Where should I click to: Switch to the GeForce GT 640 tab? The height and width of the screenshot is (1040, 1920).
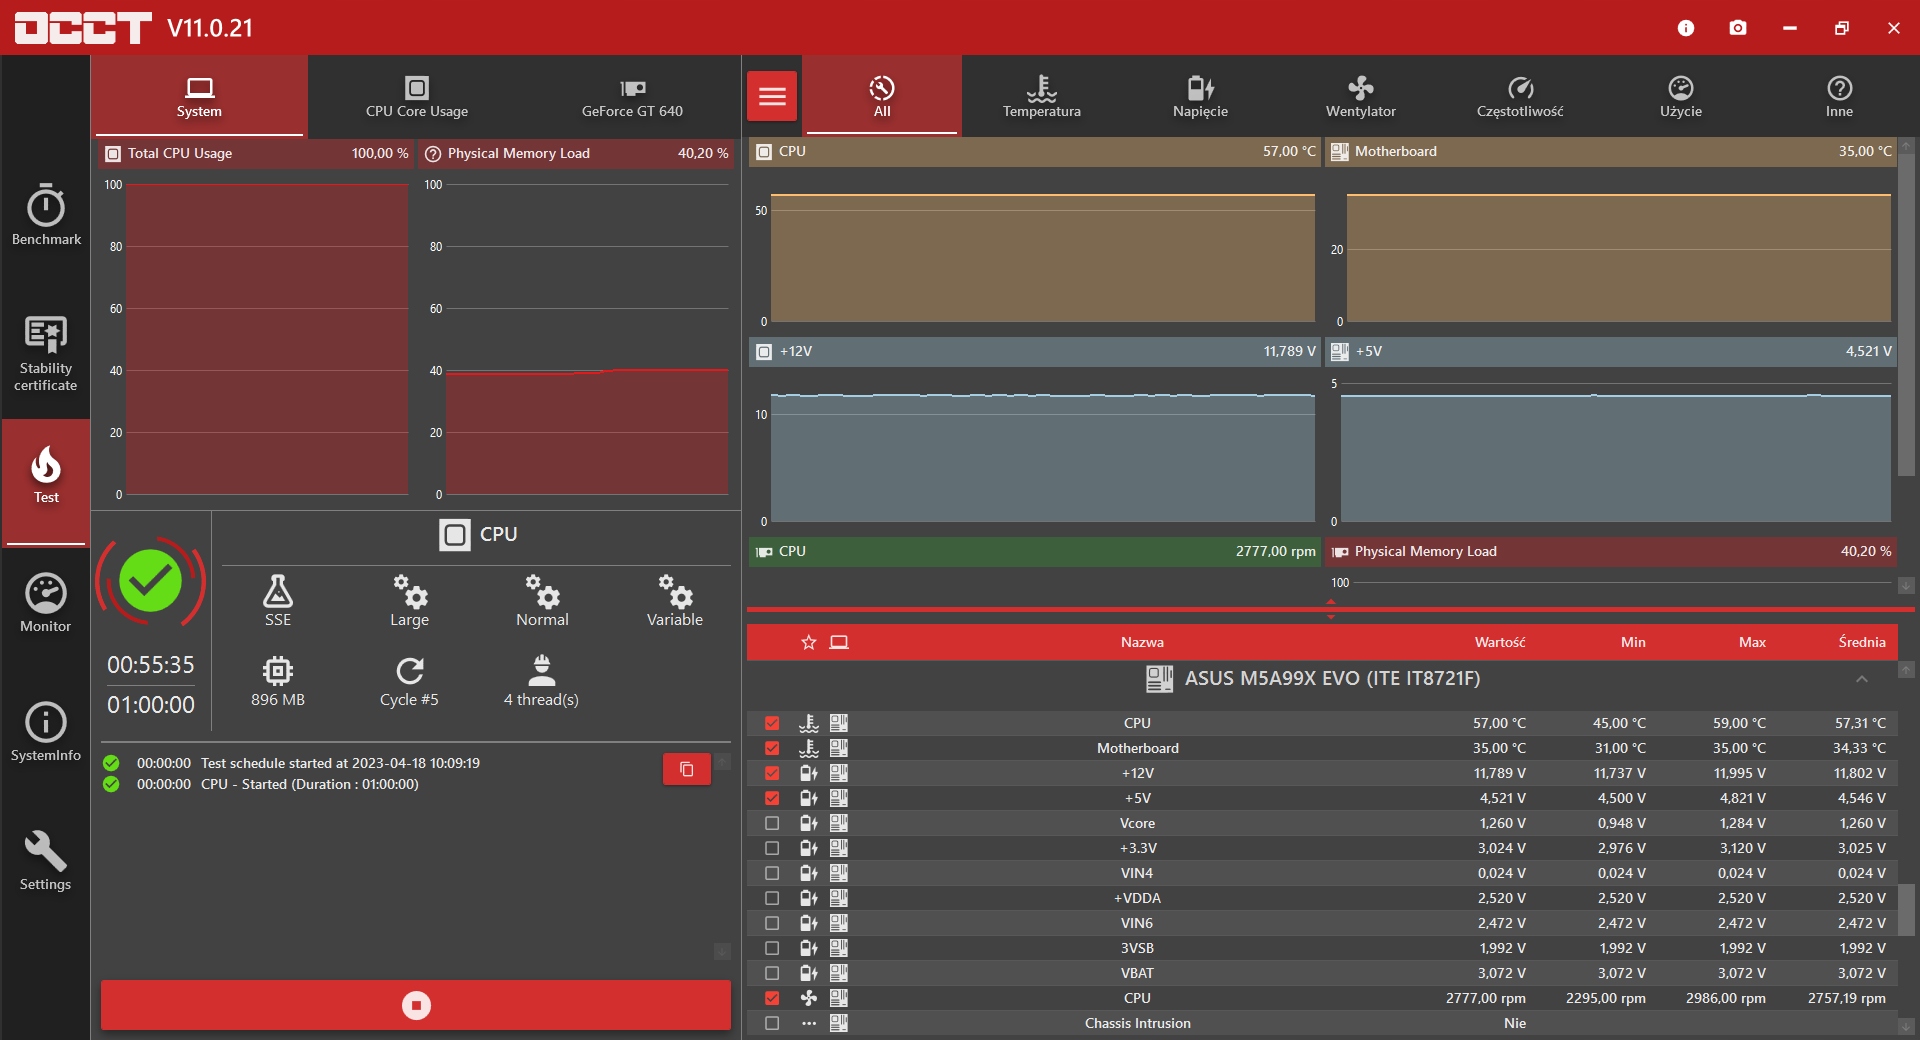click(x=632, y=96)
